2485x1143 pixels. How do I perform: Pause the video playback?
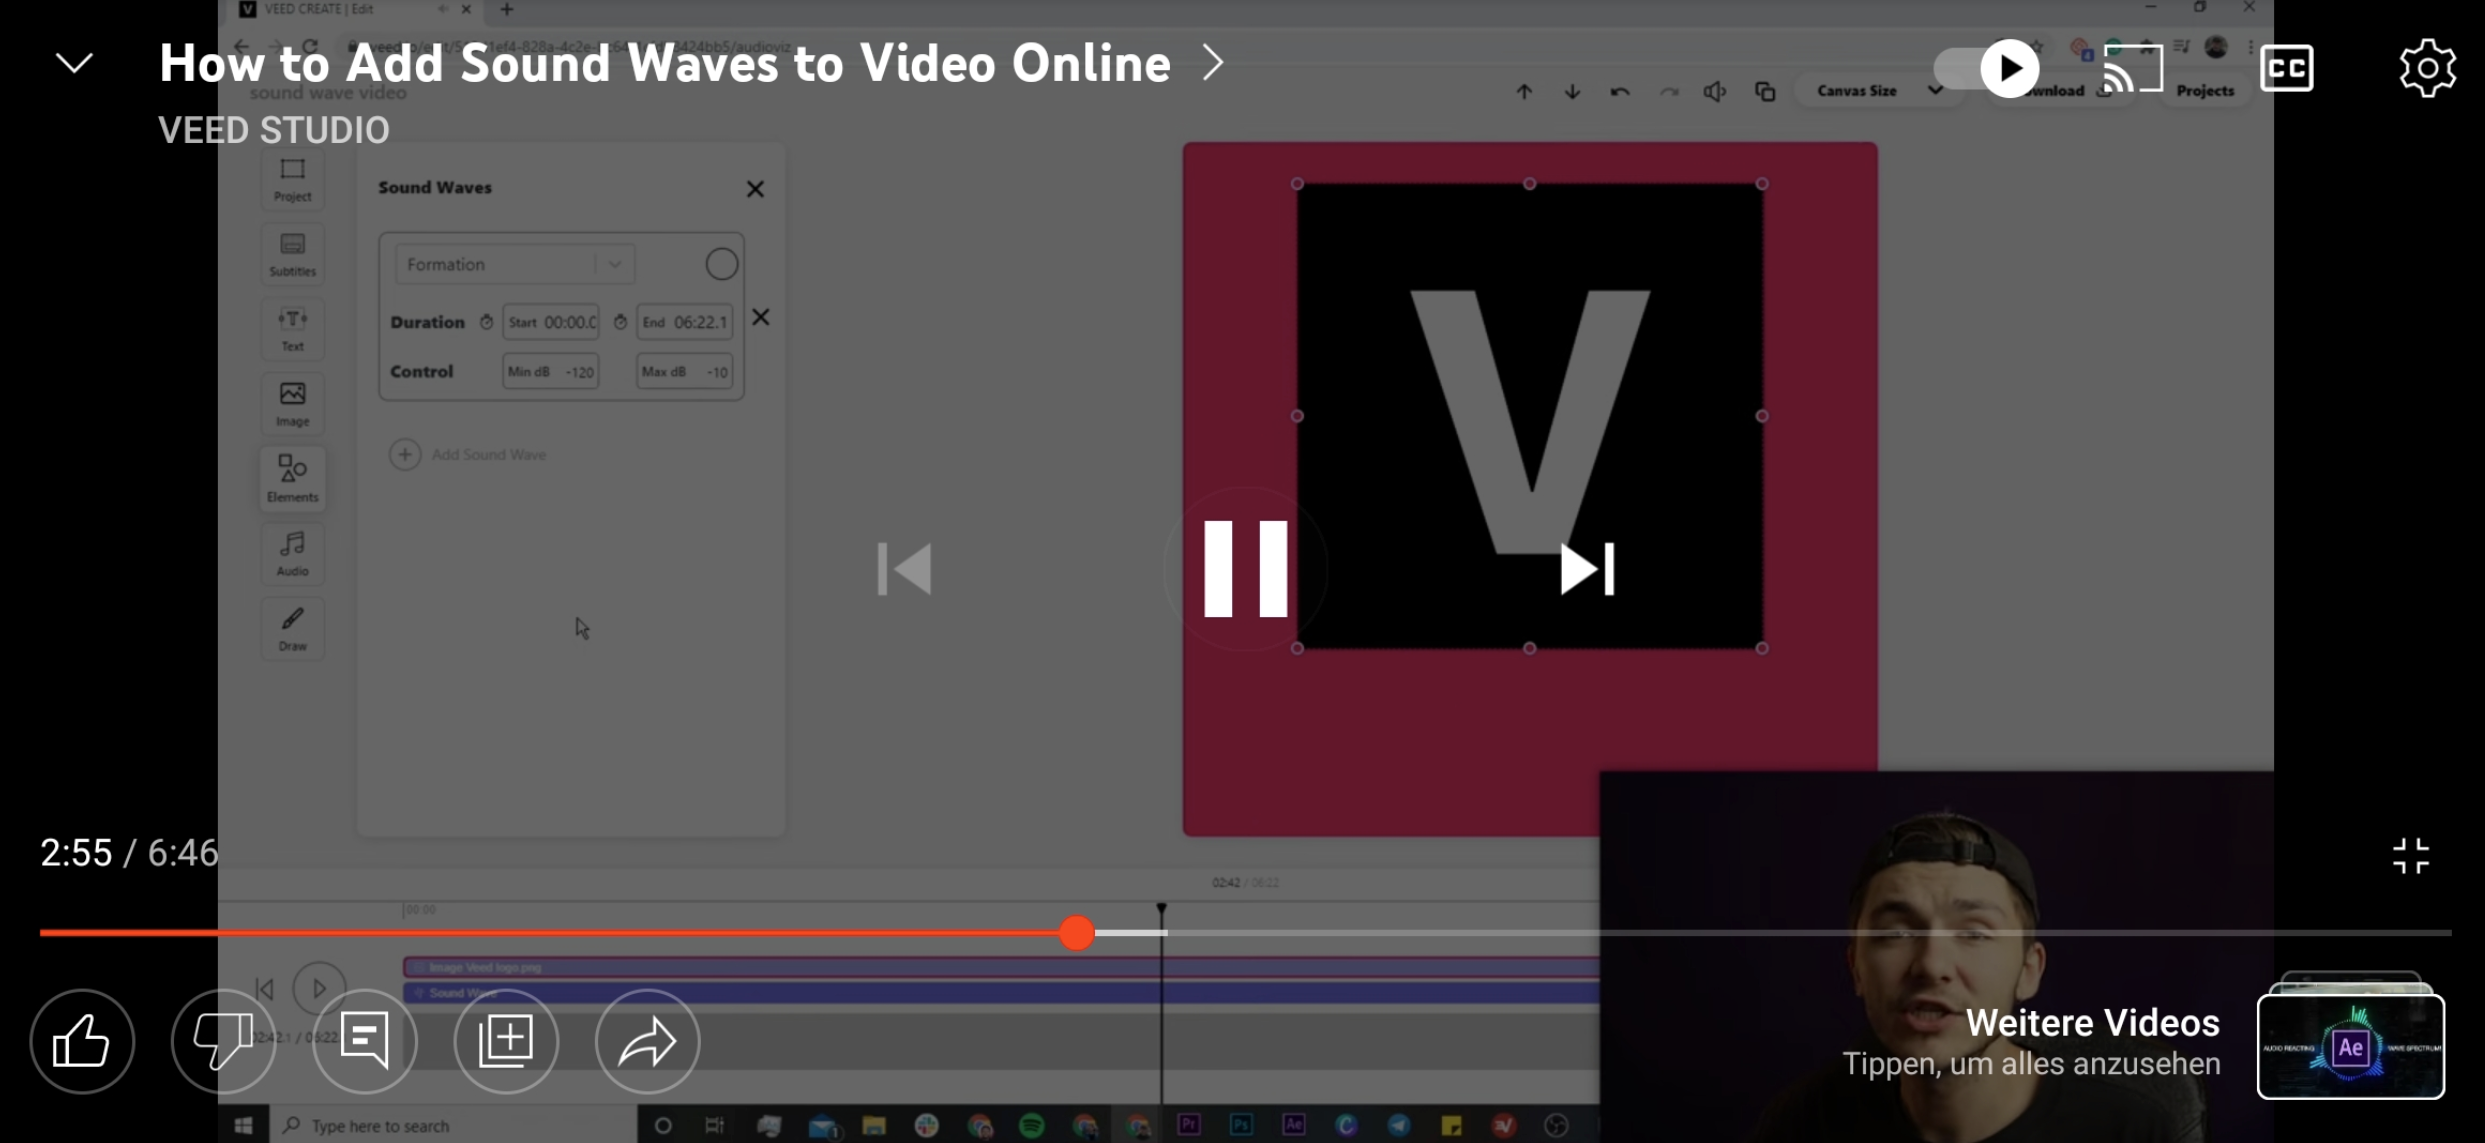1245,568
